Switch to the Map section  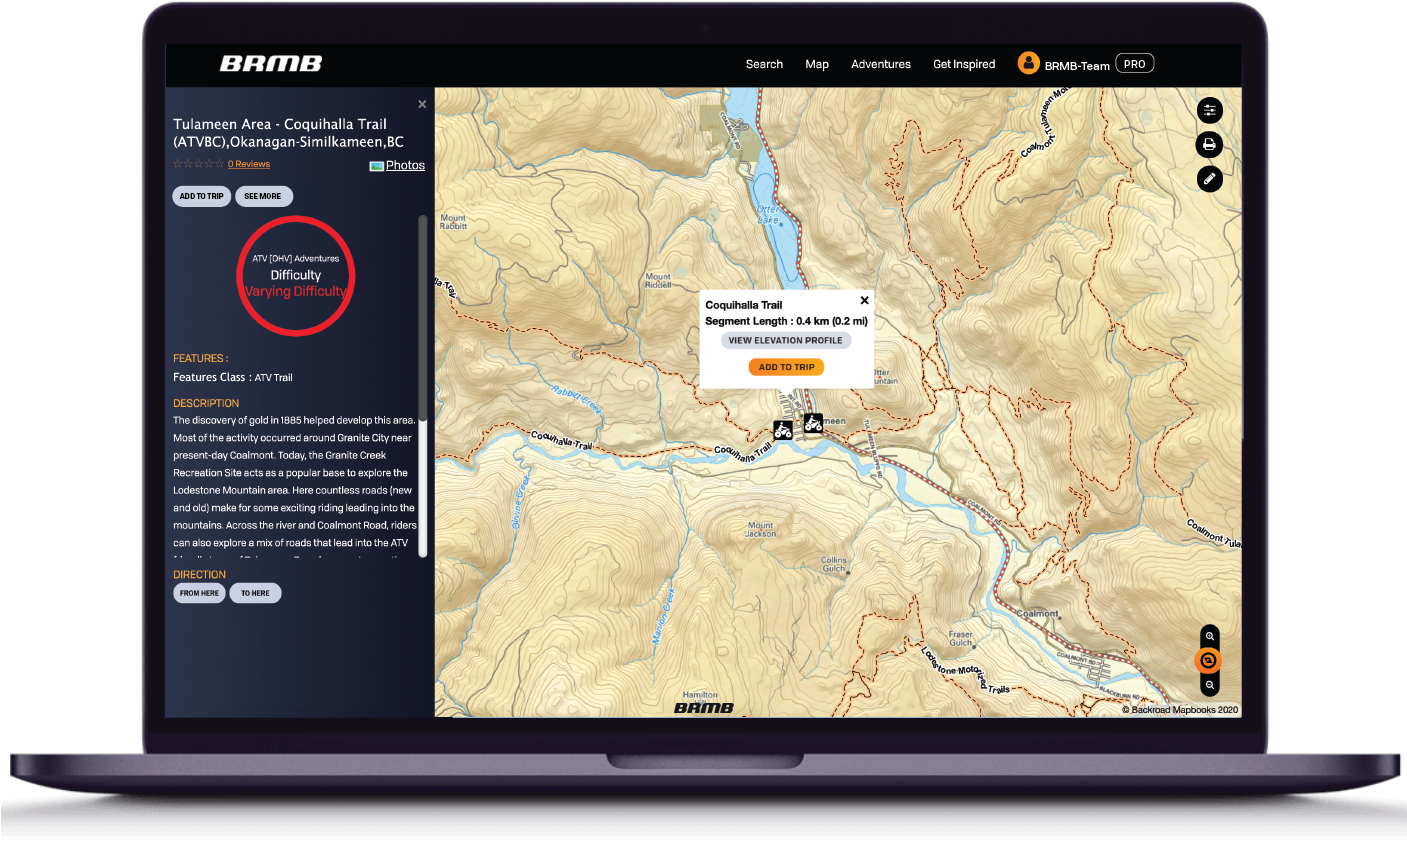(817, 64)
